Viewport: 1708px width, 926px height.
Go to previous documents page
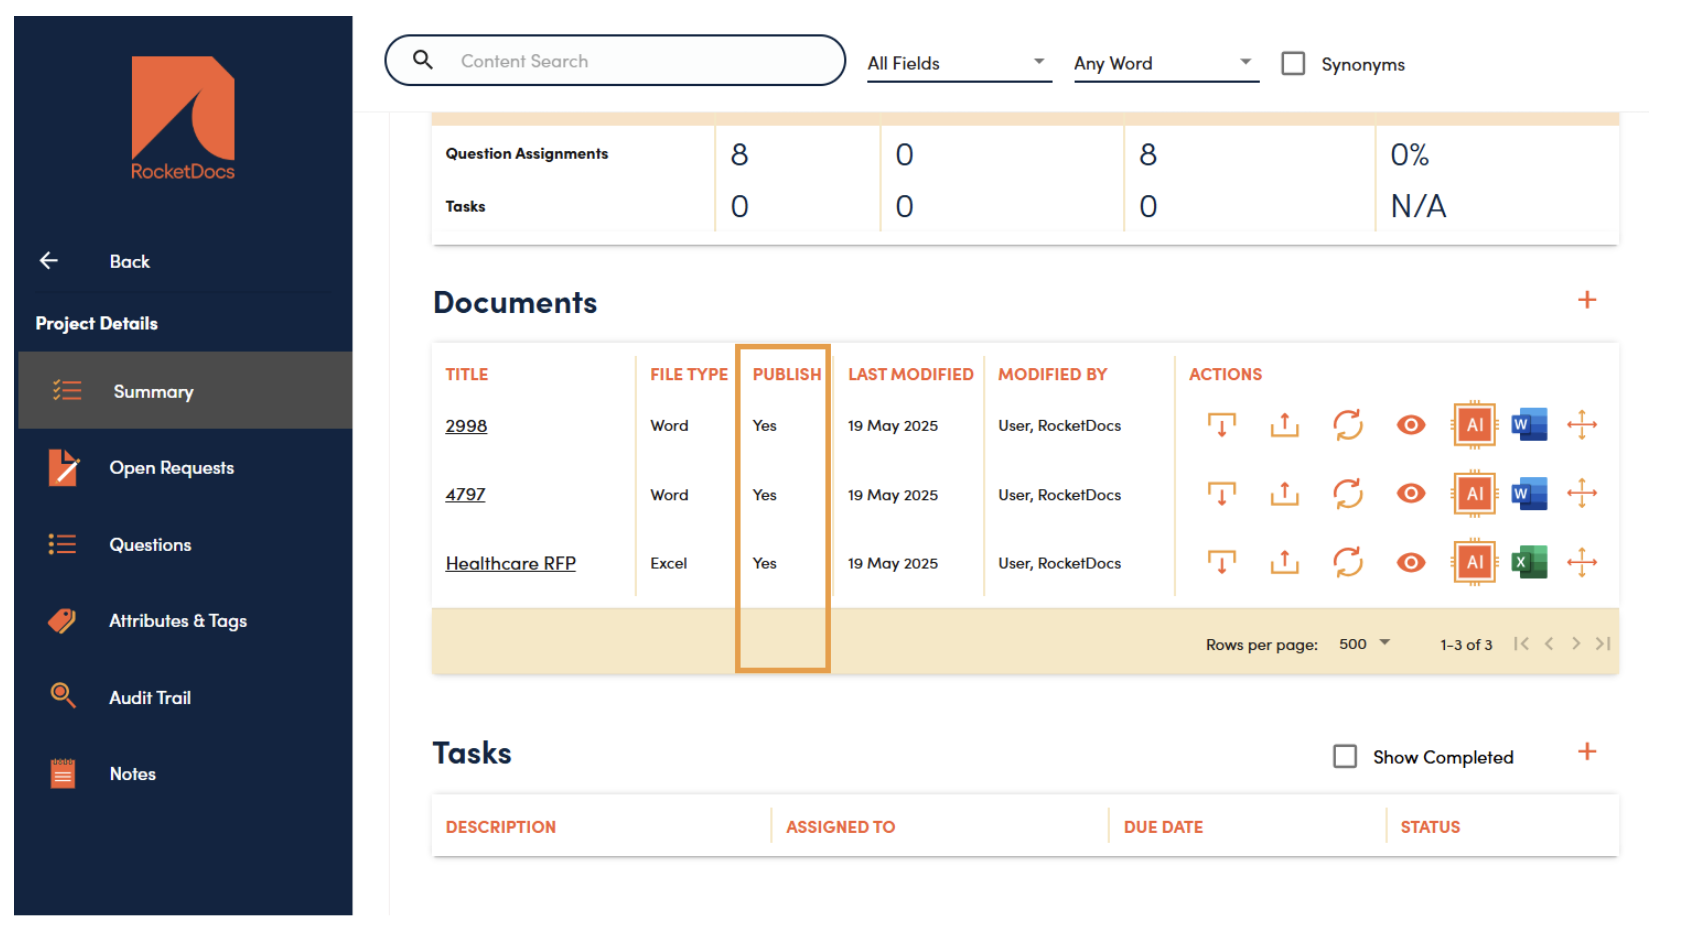coord(1549,644)
